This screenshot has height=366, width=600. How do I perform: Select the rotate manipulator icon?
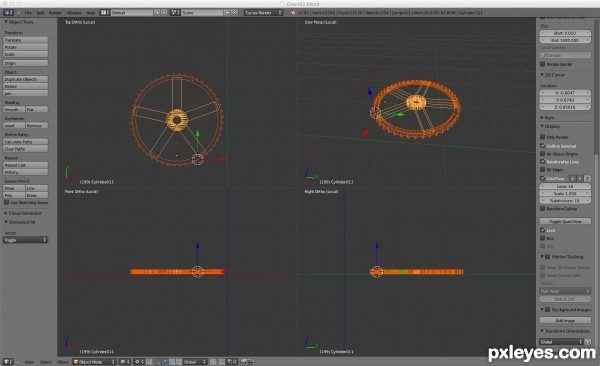172,361
